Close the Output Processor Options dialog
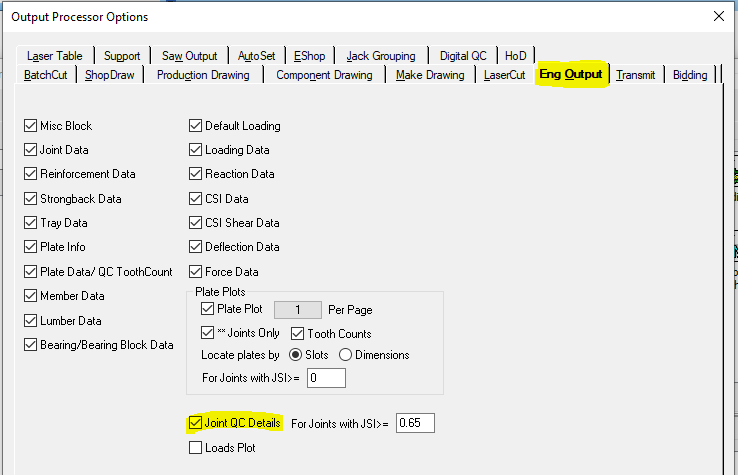The image size is (738, 475). click(717, 16)
